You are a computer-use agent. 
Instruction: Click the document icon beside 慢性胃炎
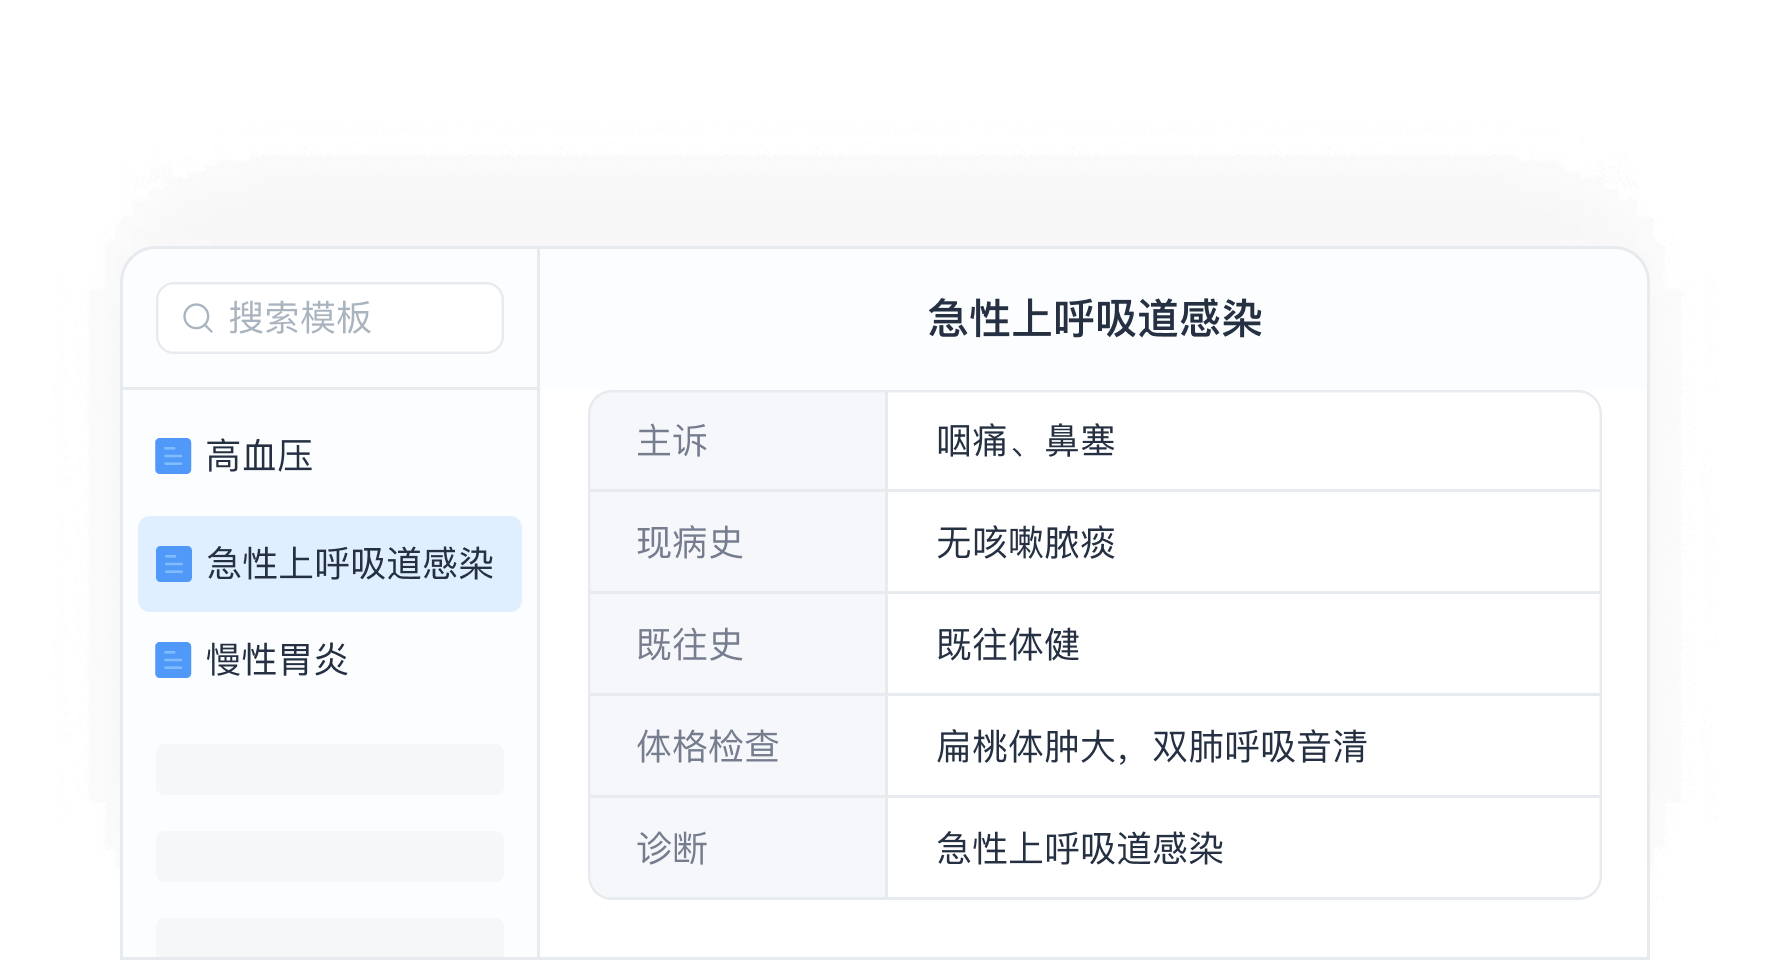[x=172, y=660]
